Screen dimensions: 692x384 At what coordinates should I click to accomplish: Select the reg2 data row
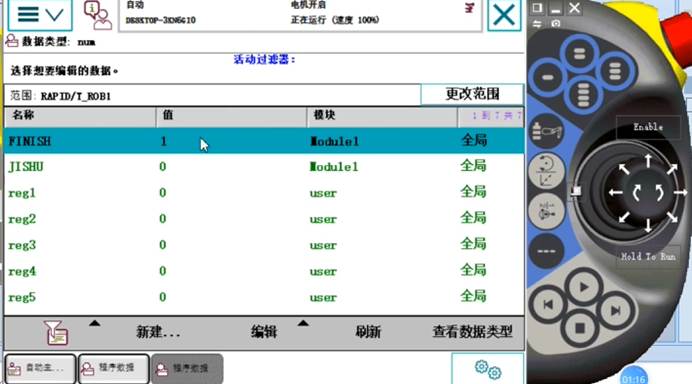[264, 219]
